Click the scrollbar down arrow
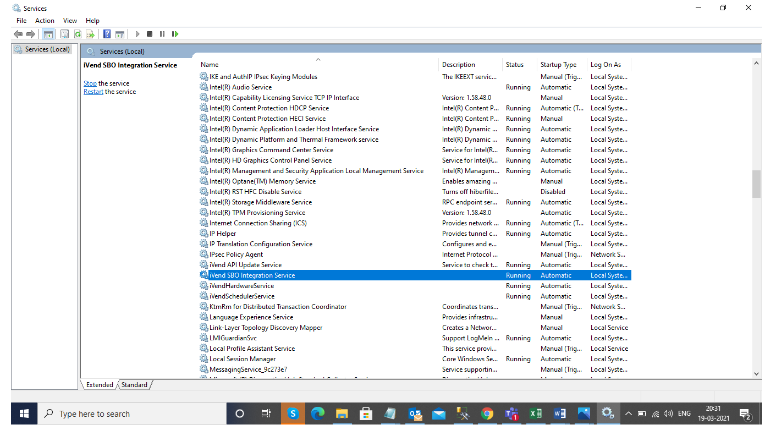 click(756, 374)
